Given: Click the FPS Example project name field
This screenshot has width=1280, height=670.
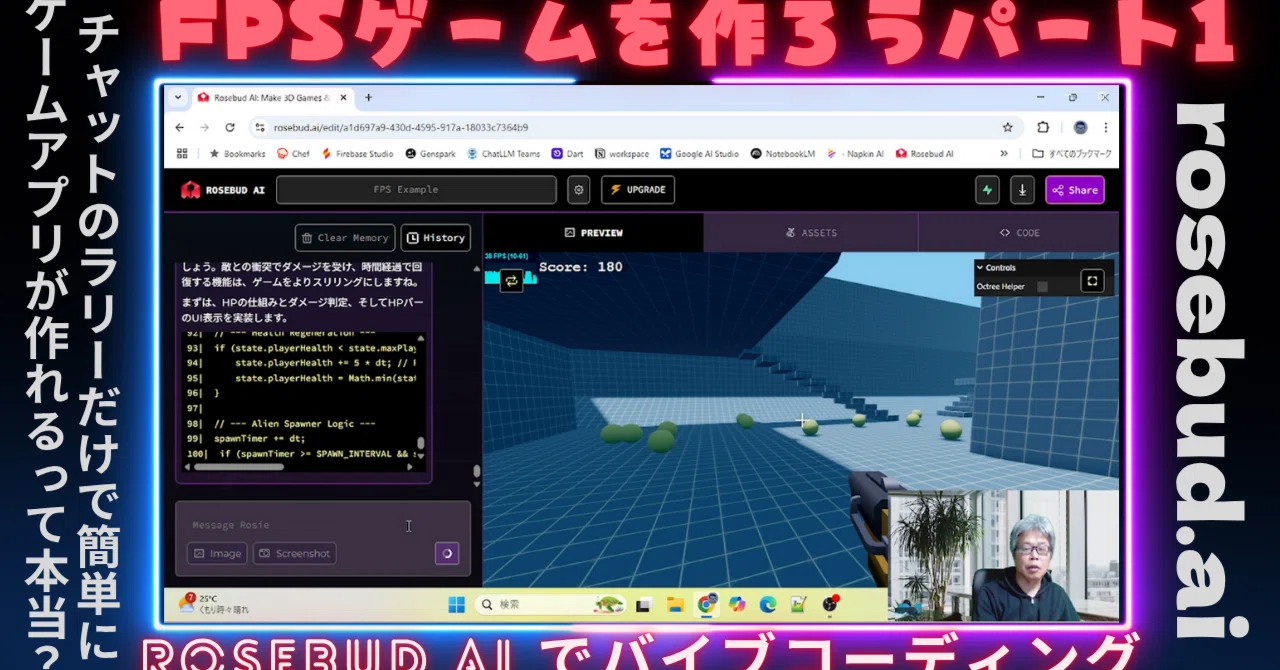Looking at the screenshot, I should (x=416, y=189).
